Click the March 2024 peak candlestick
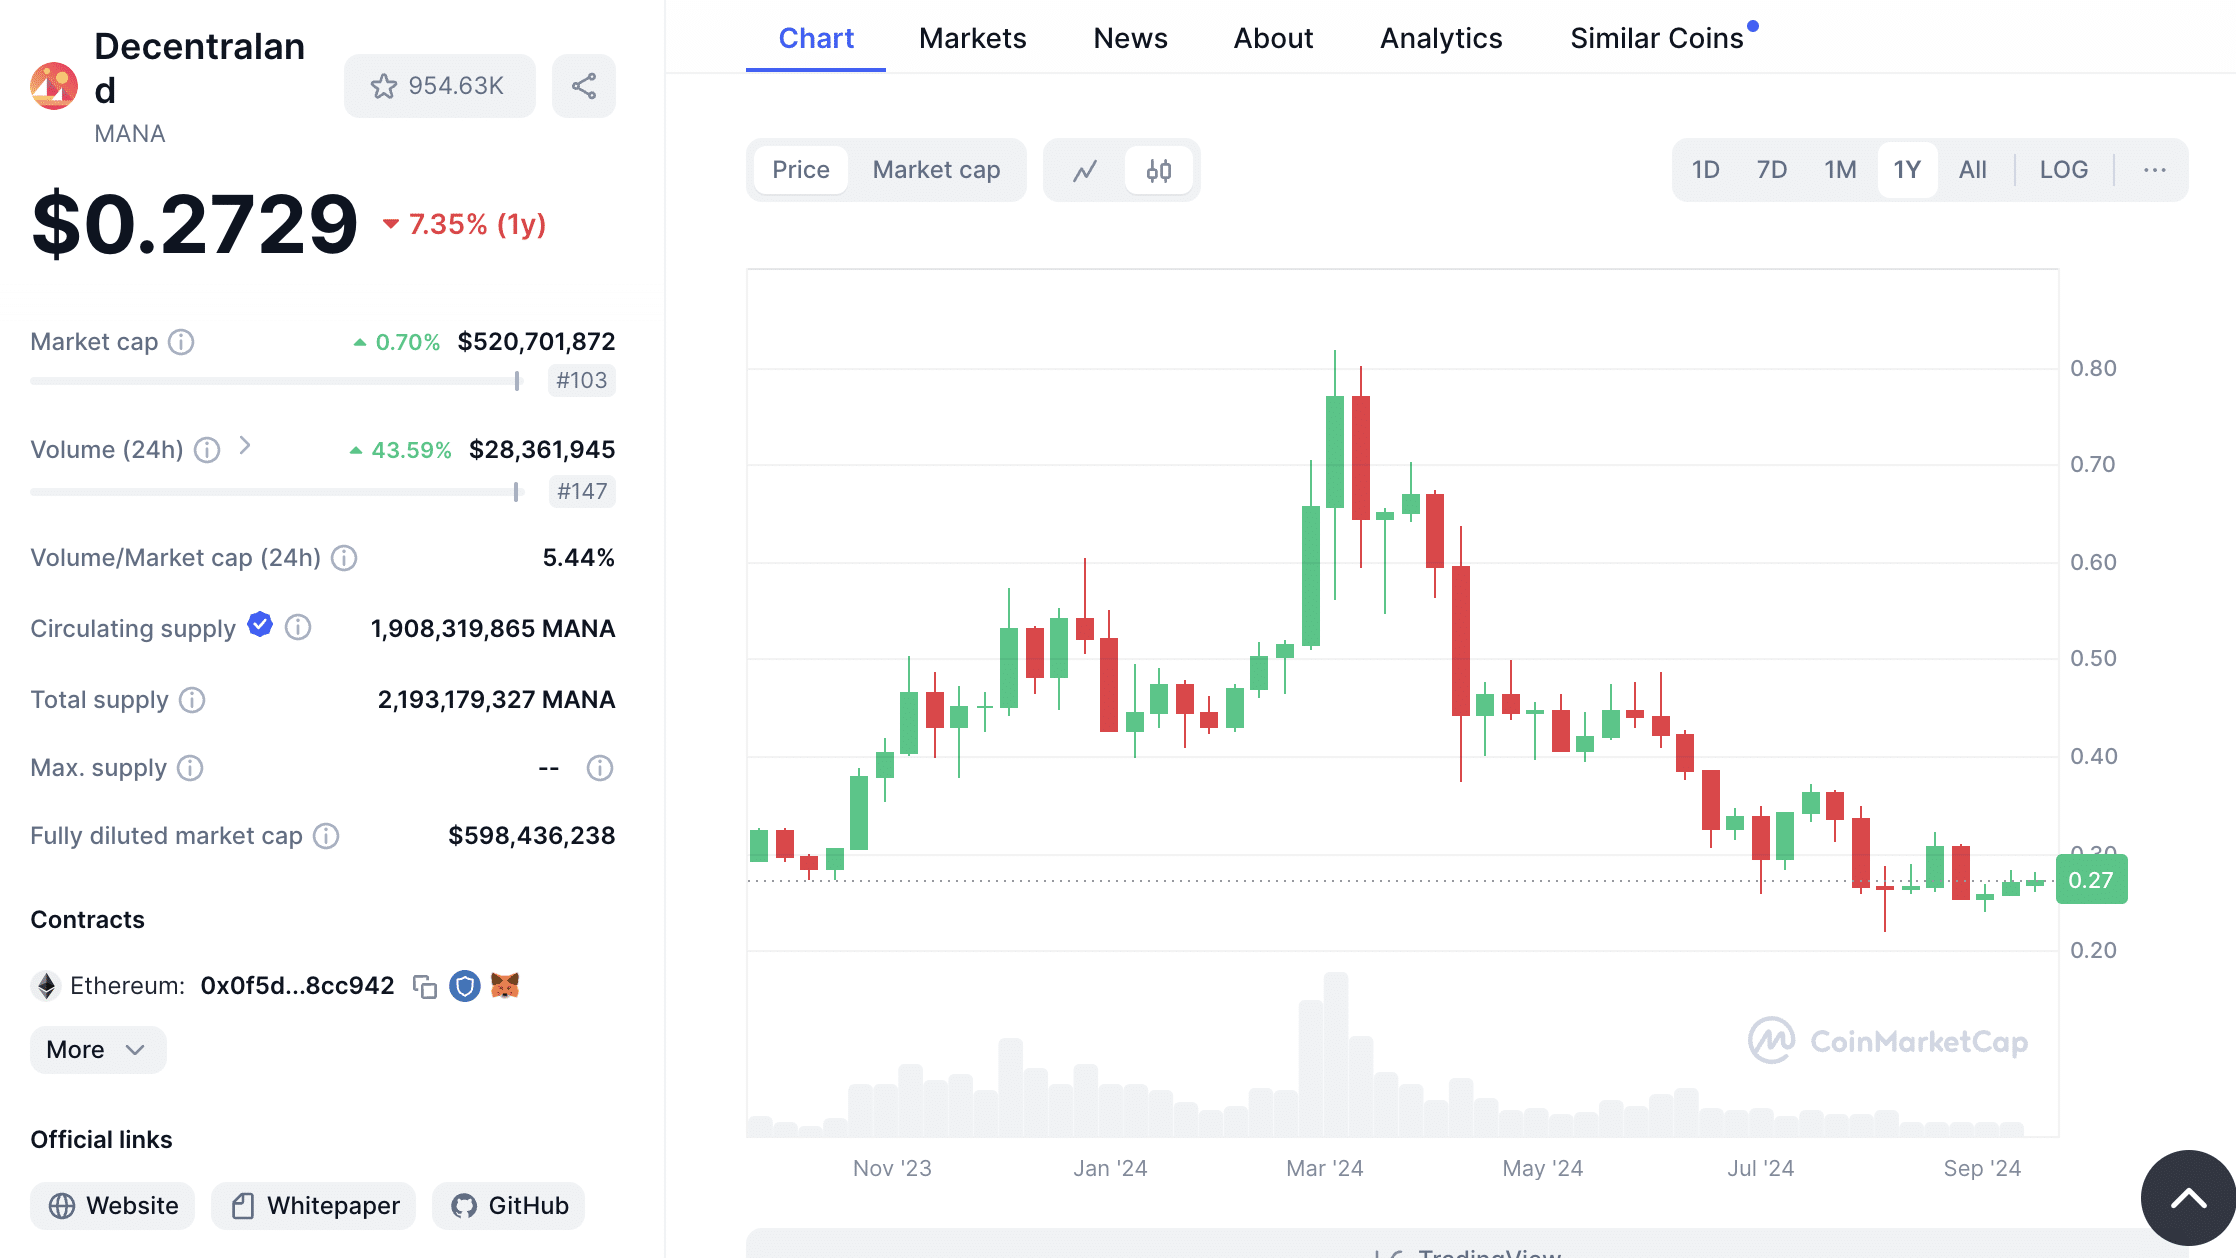Viewport: 2236px width, 1258px height. pyautogui.click(x=1335, y=452)
